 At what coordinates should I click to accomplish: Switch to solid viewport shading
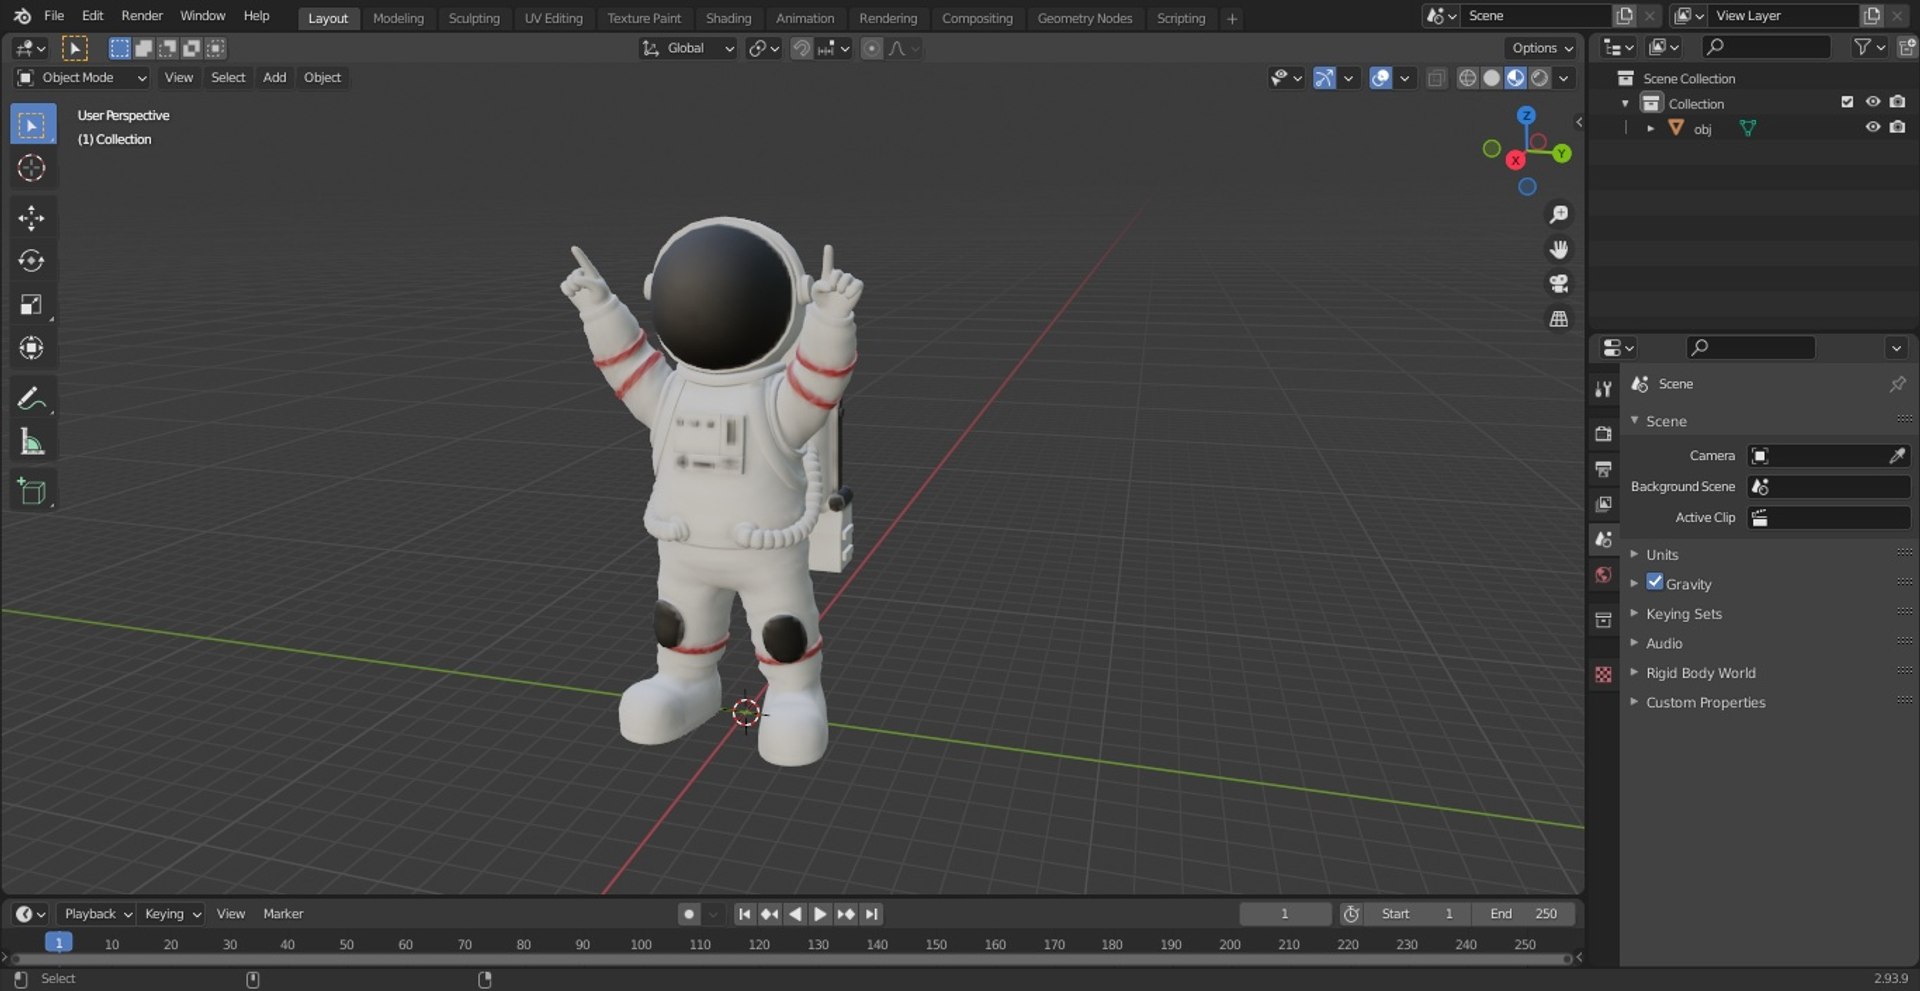(1491, 78)
